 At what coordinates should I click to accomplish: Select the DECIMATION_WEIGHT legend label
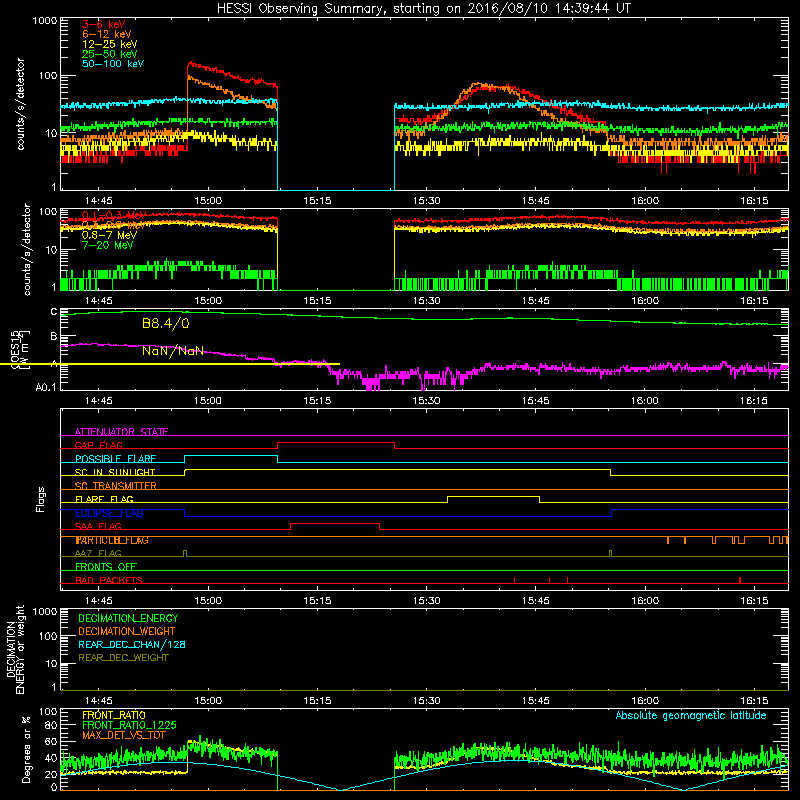point(127,632)
